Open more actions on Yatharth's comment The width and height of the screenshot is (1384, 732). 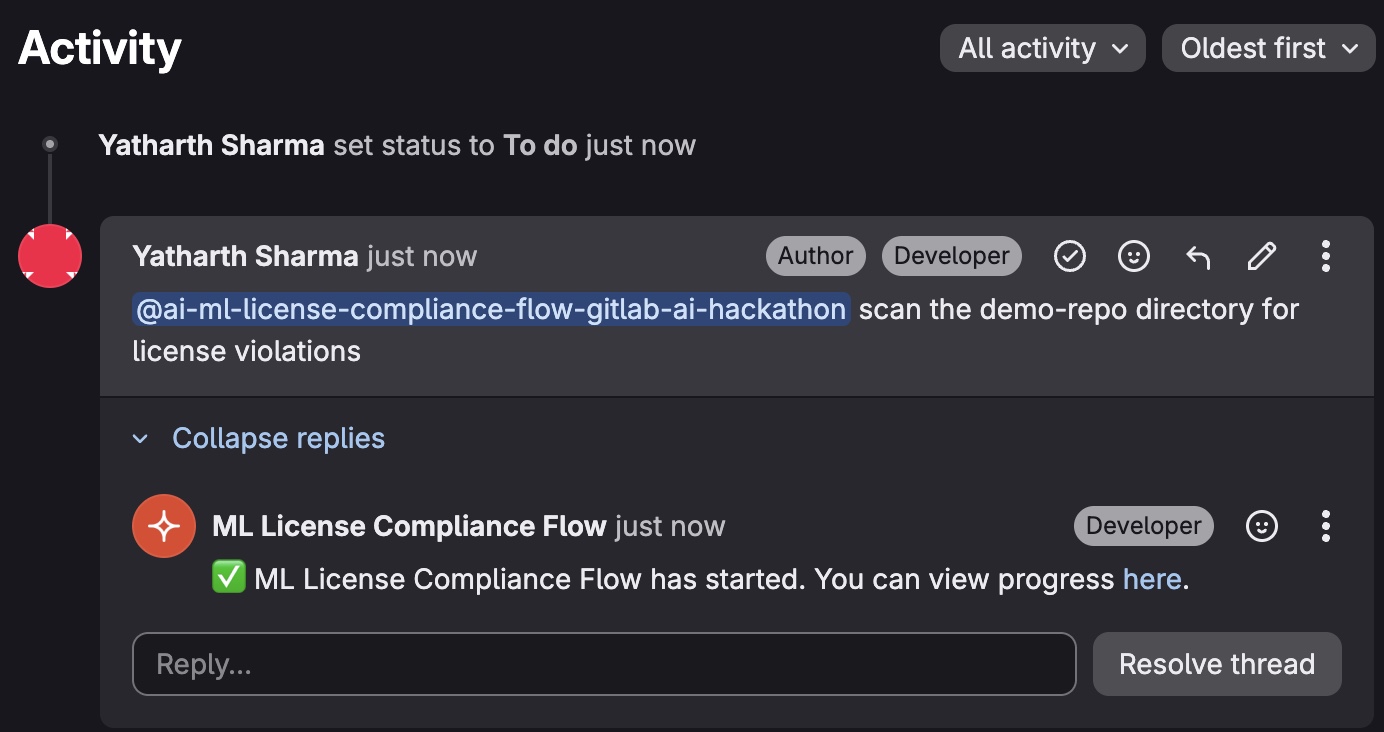[x=1325, y=256]
